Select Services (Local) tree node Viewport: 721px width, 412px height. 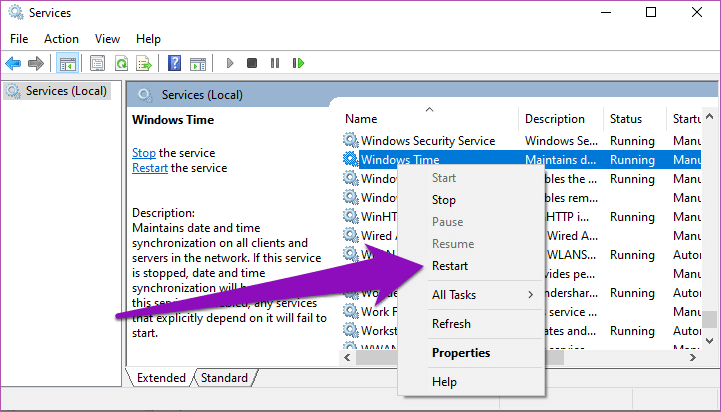57,91
